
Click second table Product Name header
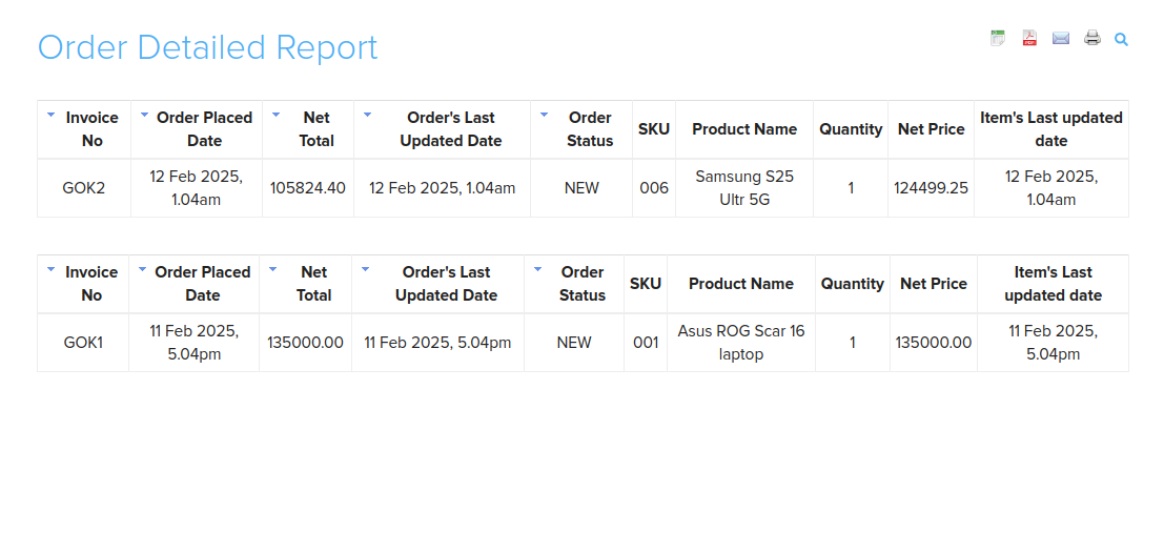click(x=741, y=283)
